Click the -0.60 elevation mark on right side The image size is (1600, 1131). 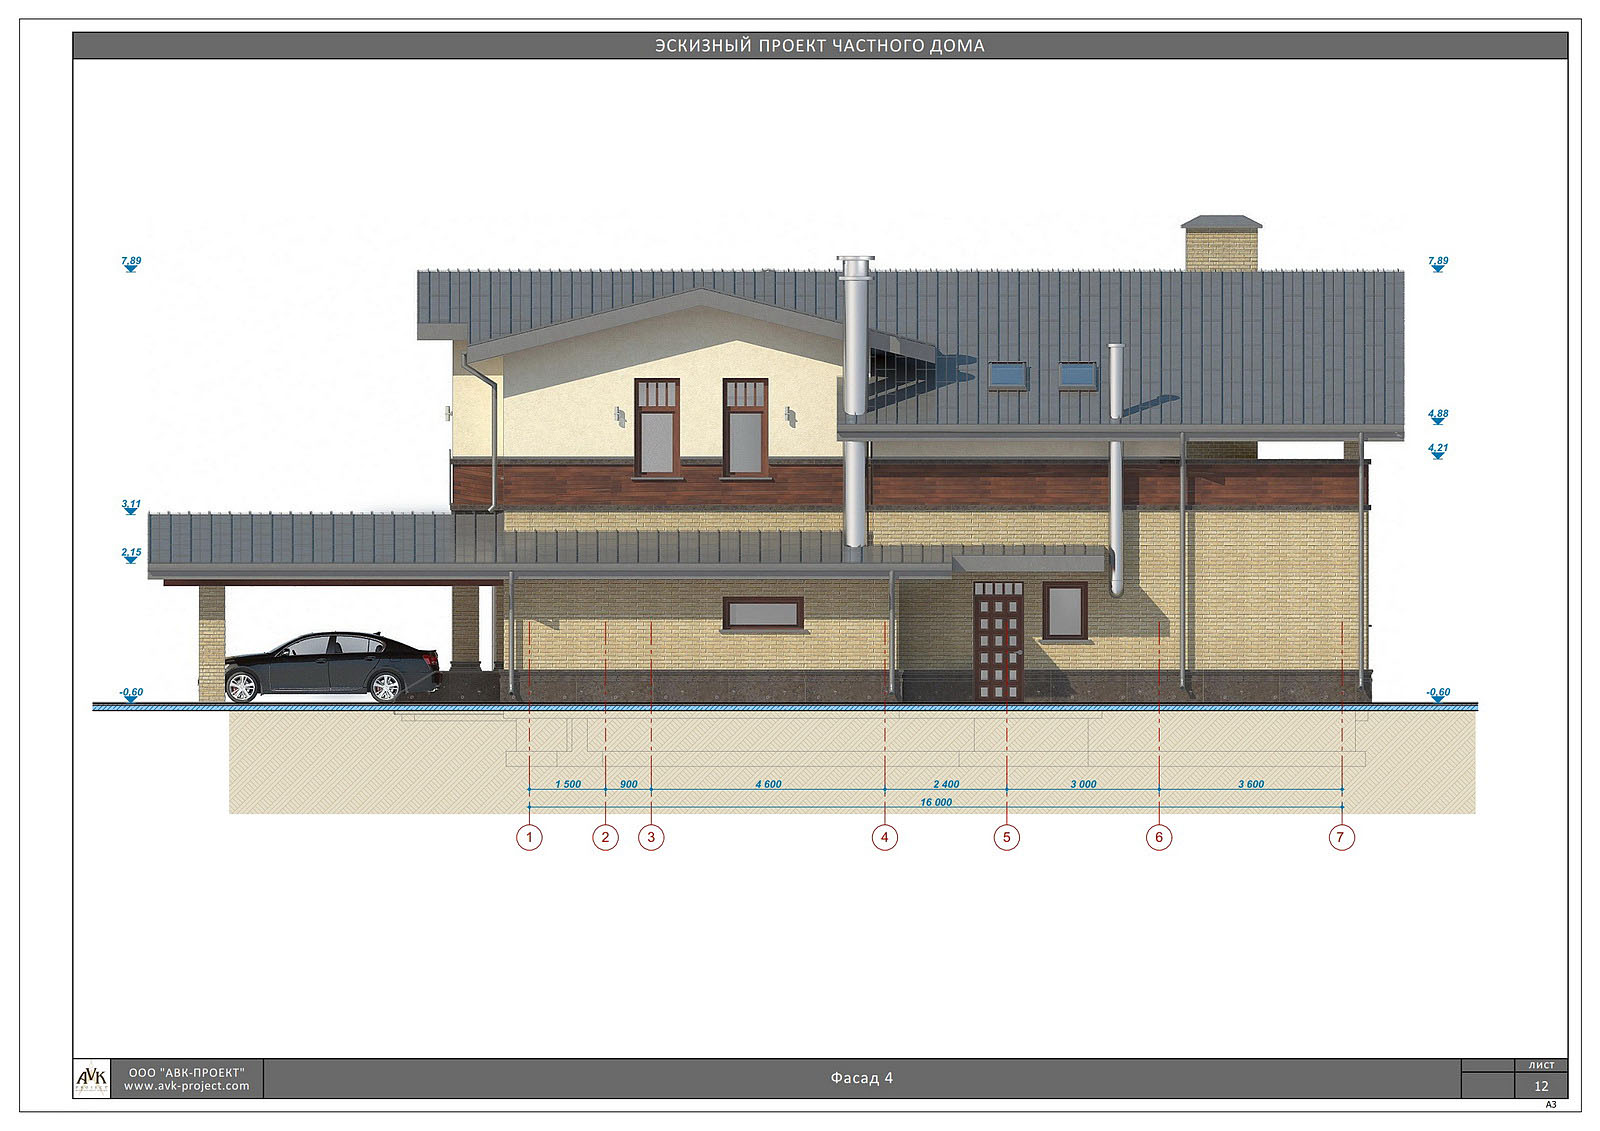point(1438,695)
